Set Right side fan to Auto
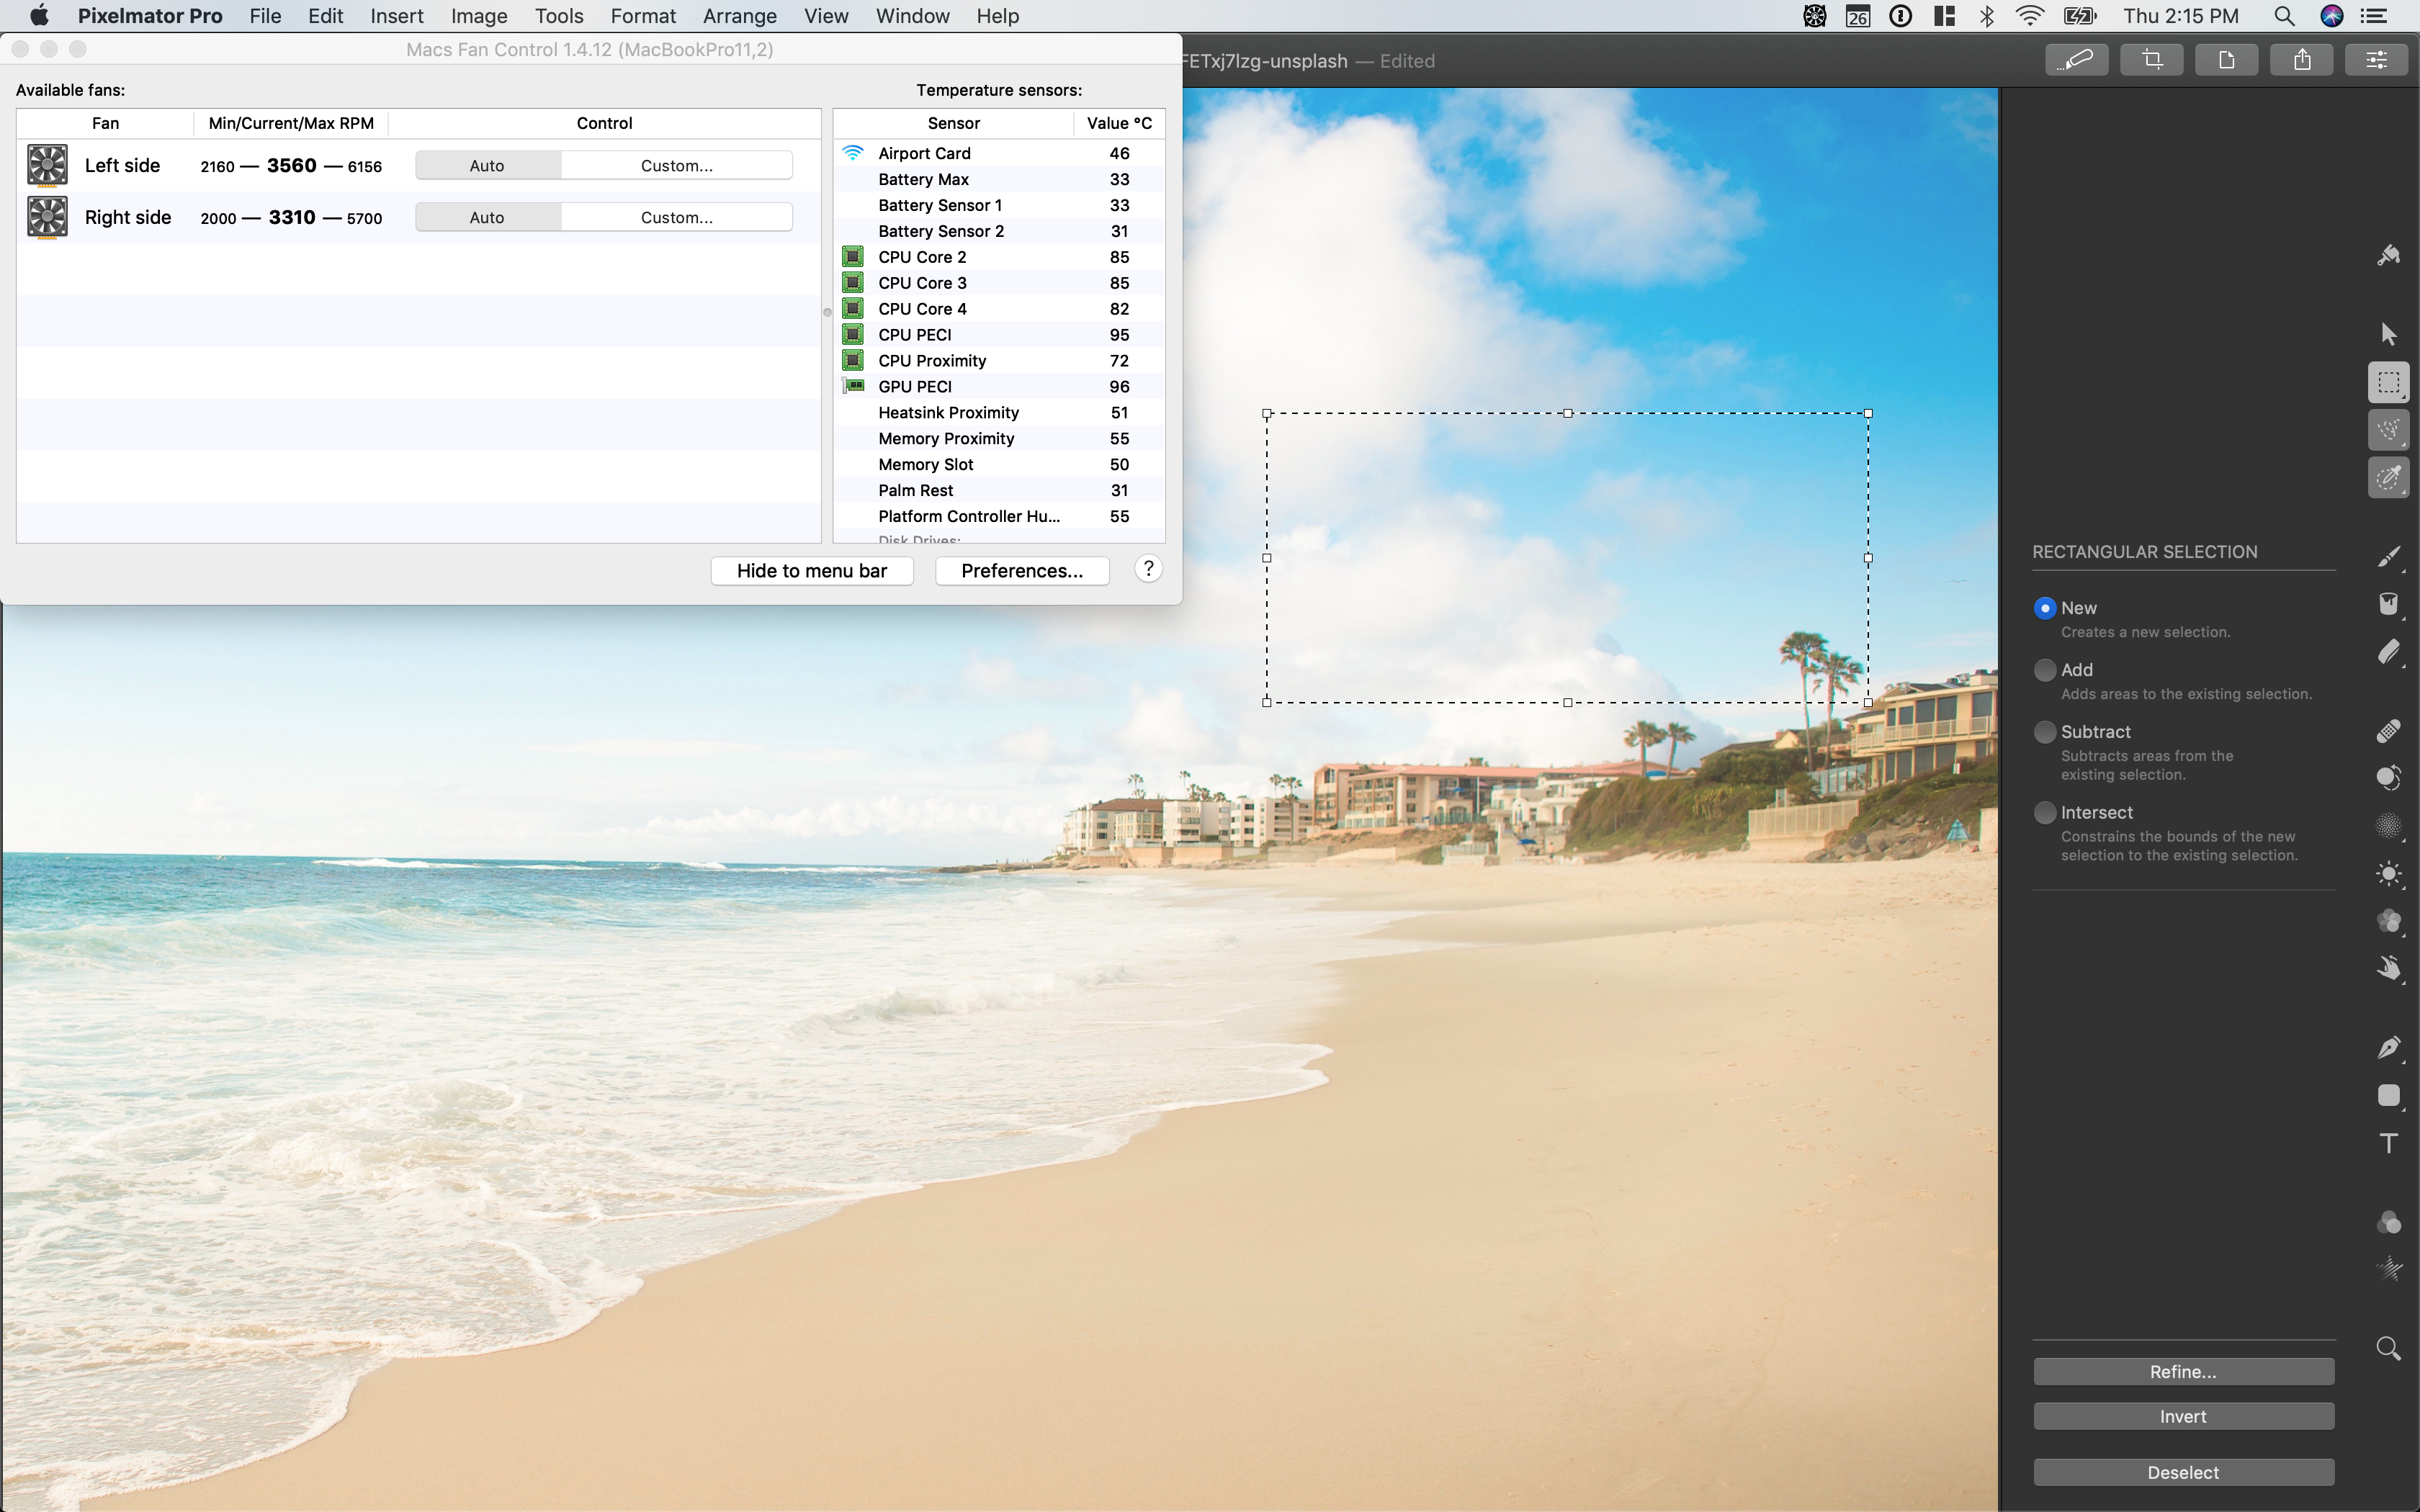The image size is (2420, 1512). (487, 218)
